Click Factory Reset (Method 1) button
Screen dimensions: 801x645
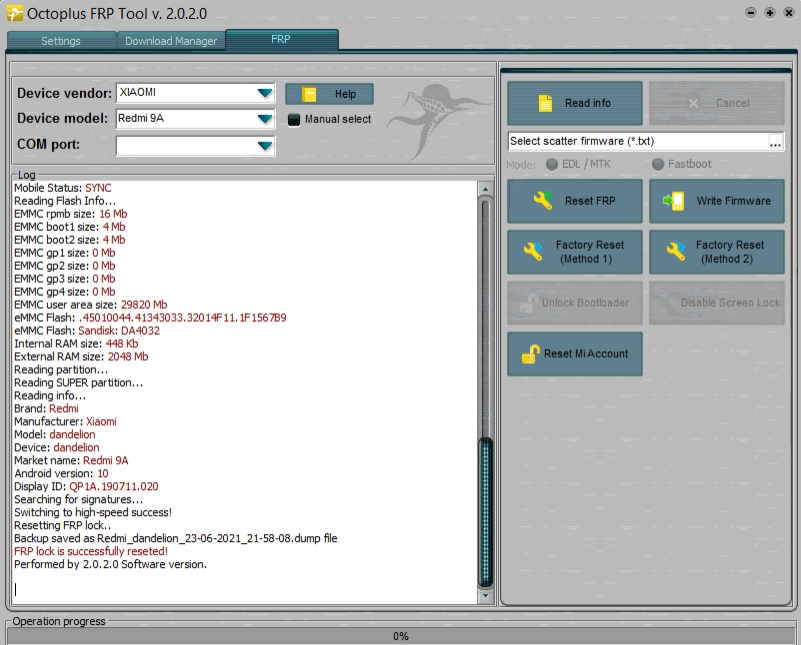575,252
